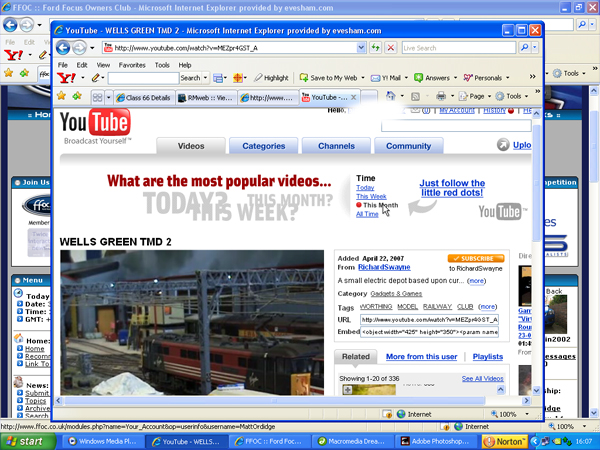Click the Live Search magnifier icon
Viewport: 600px width, 450px height.
click(525, 47)
